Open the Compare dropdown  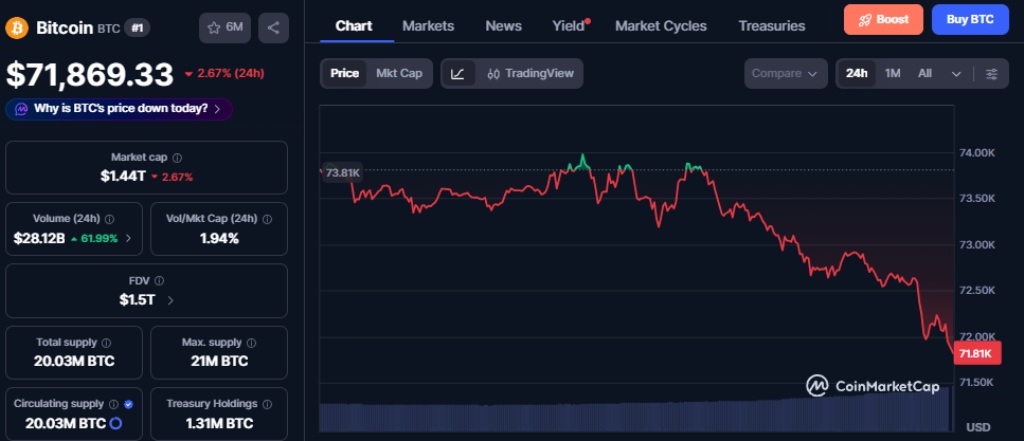click(x=785, y=73)
